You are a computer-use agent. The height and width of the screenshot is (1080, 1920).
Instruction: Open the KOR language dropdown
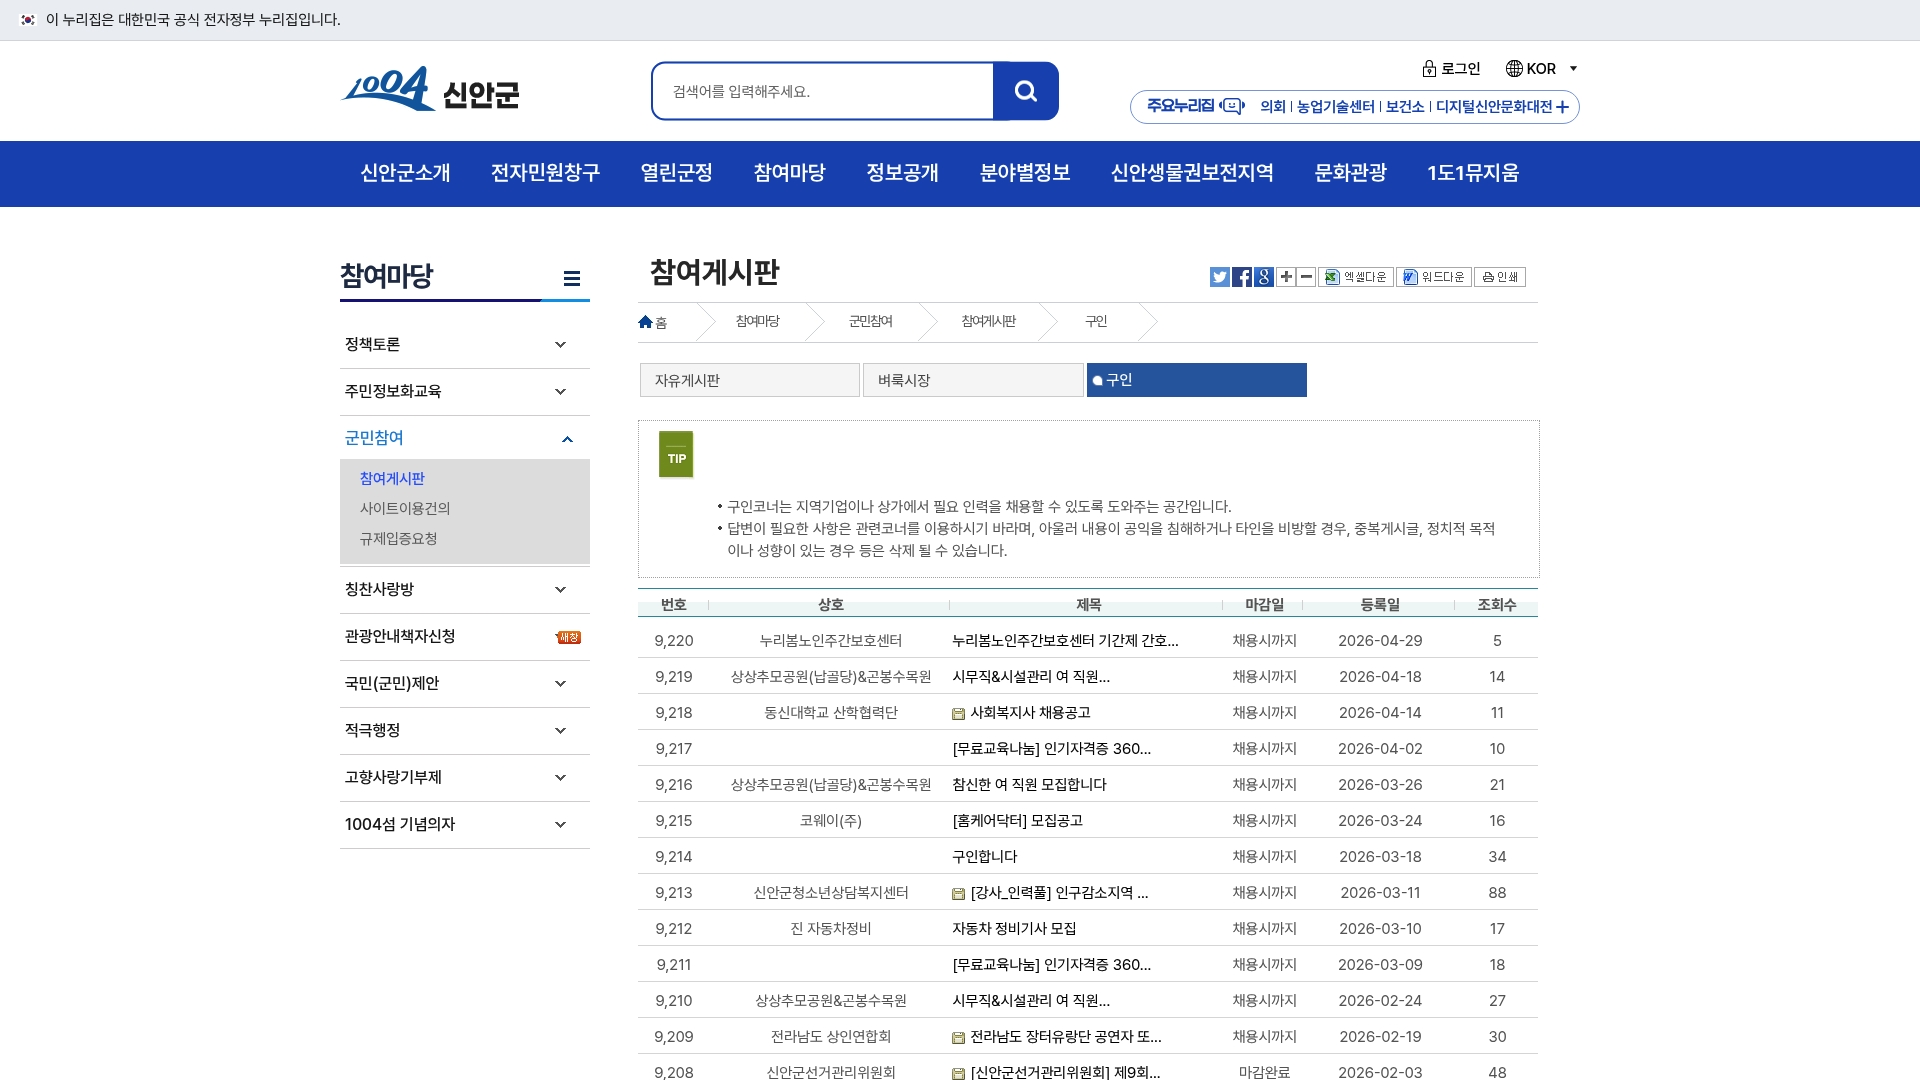(1541, 68)
